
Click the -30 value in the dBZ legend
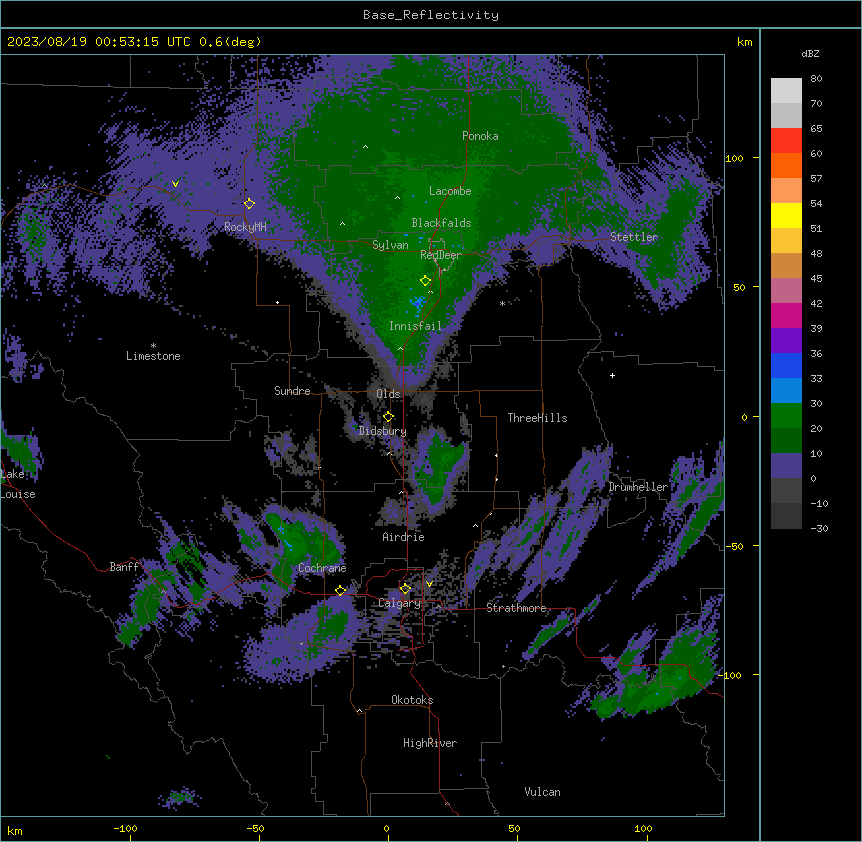[x=819, y=528]
